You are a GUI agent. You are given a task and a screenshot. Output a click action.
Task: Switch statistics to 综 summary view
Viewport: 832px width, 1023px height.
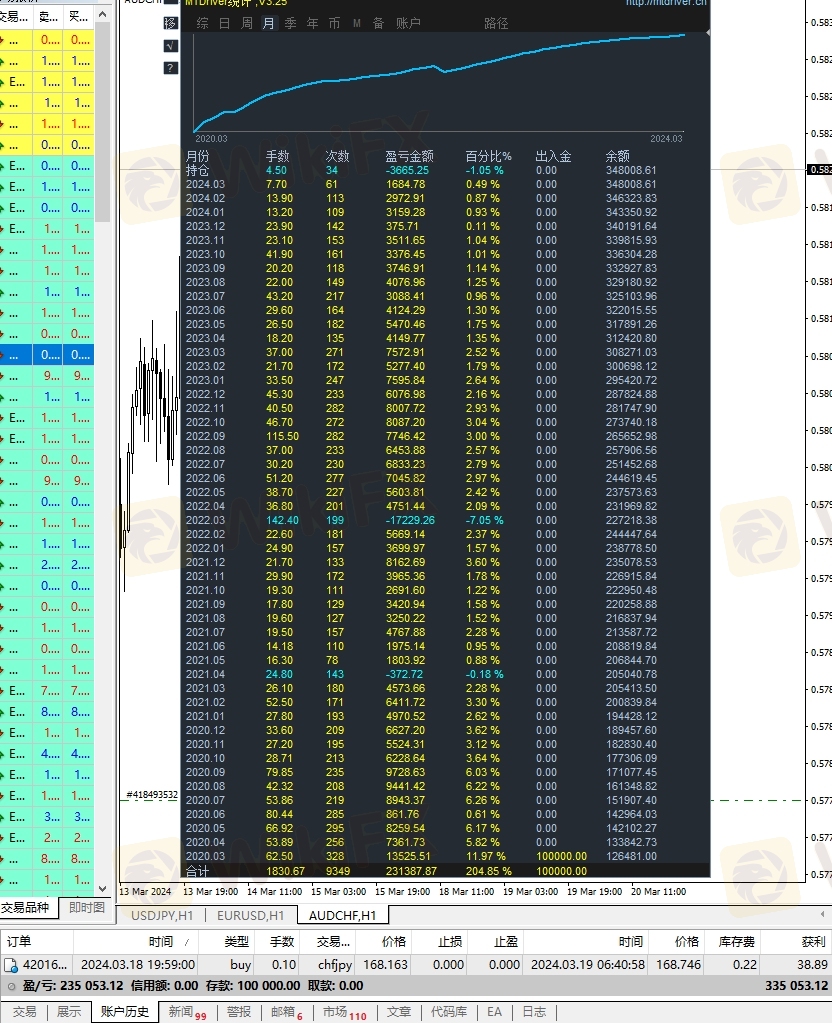coord(203,23)
